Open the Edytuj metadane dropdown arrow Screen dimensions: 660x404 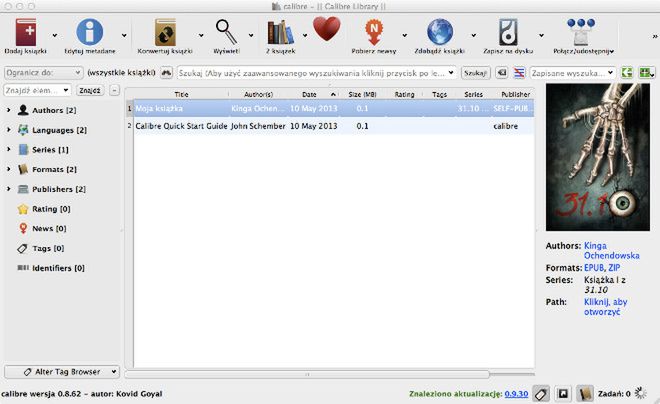pyautogui.click(x=124, y=36)
